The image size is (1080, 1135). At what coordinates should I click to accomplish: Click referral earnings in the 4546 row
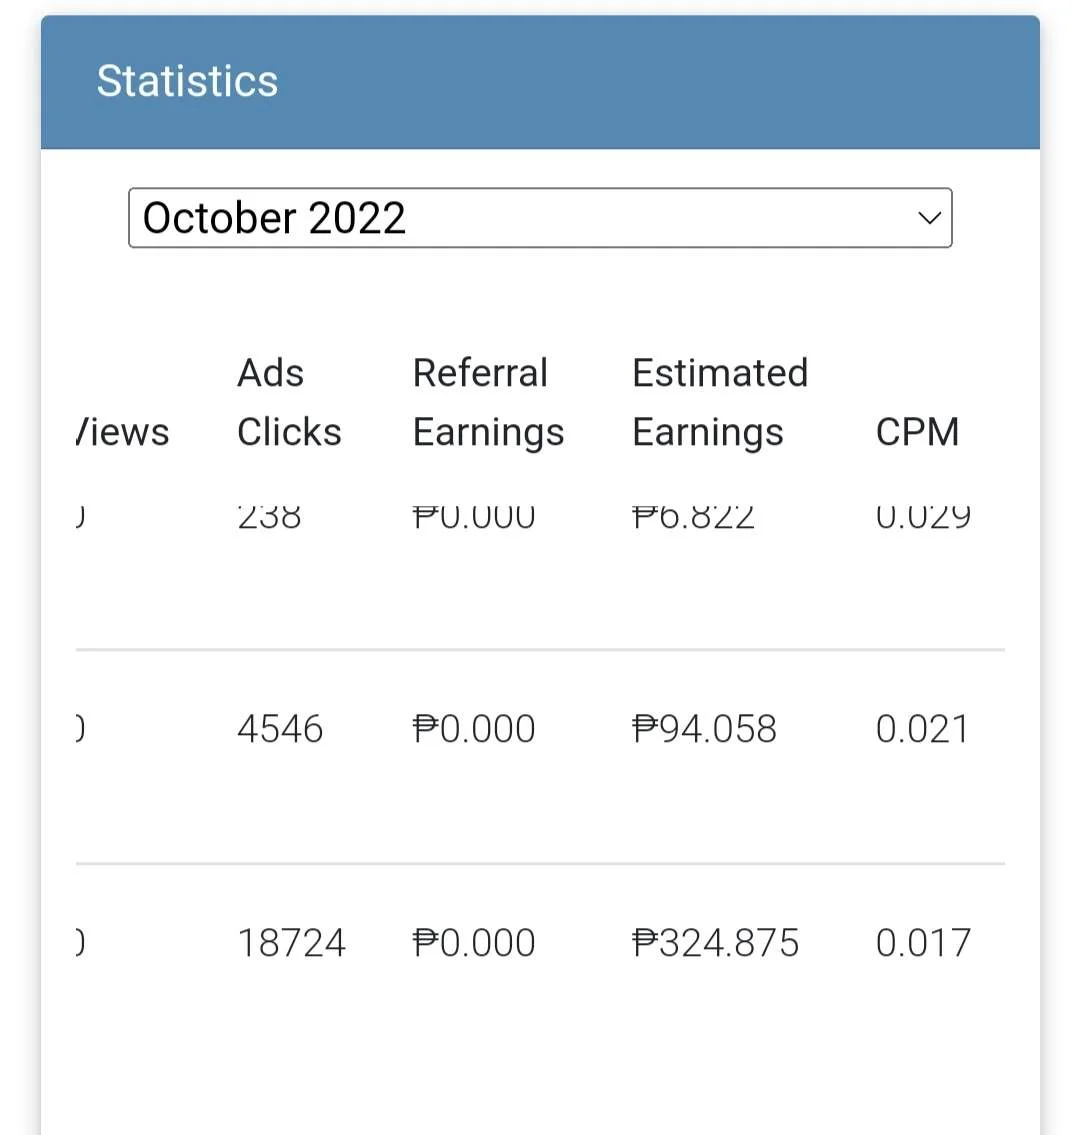pyautogui.click(x=473, y=729)
